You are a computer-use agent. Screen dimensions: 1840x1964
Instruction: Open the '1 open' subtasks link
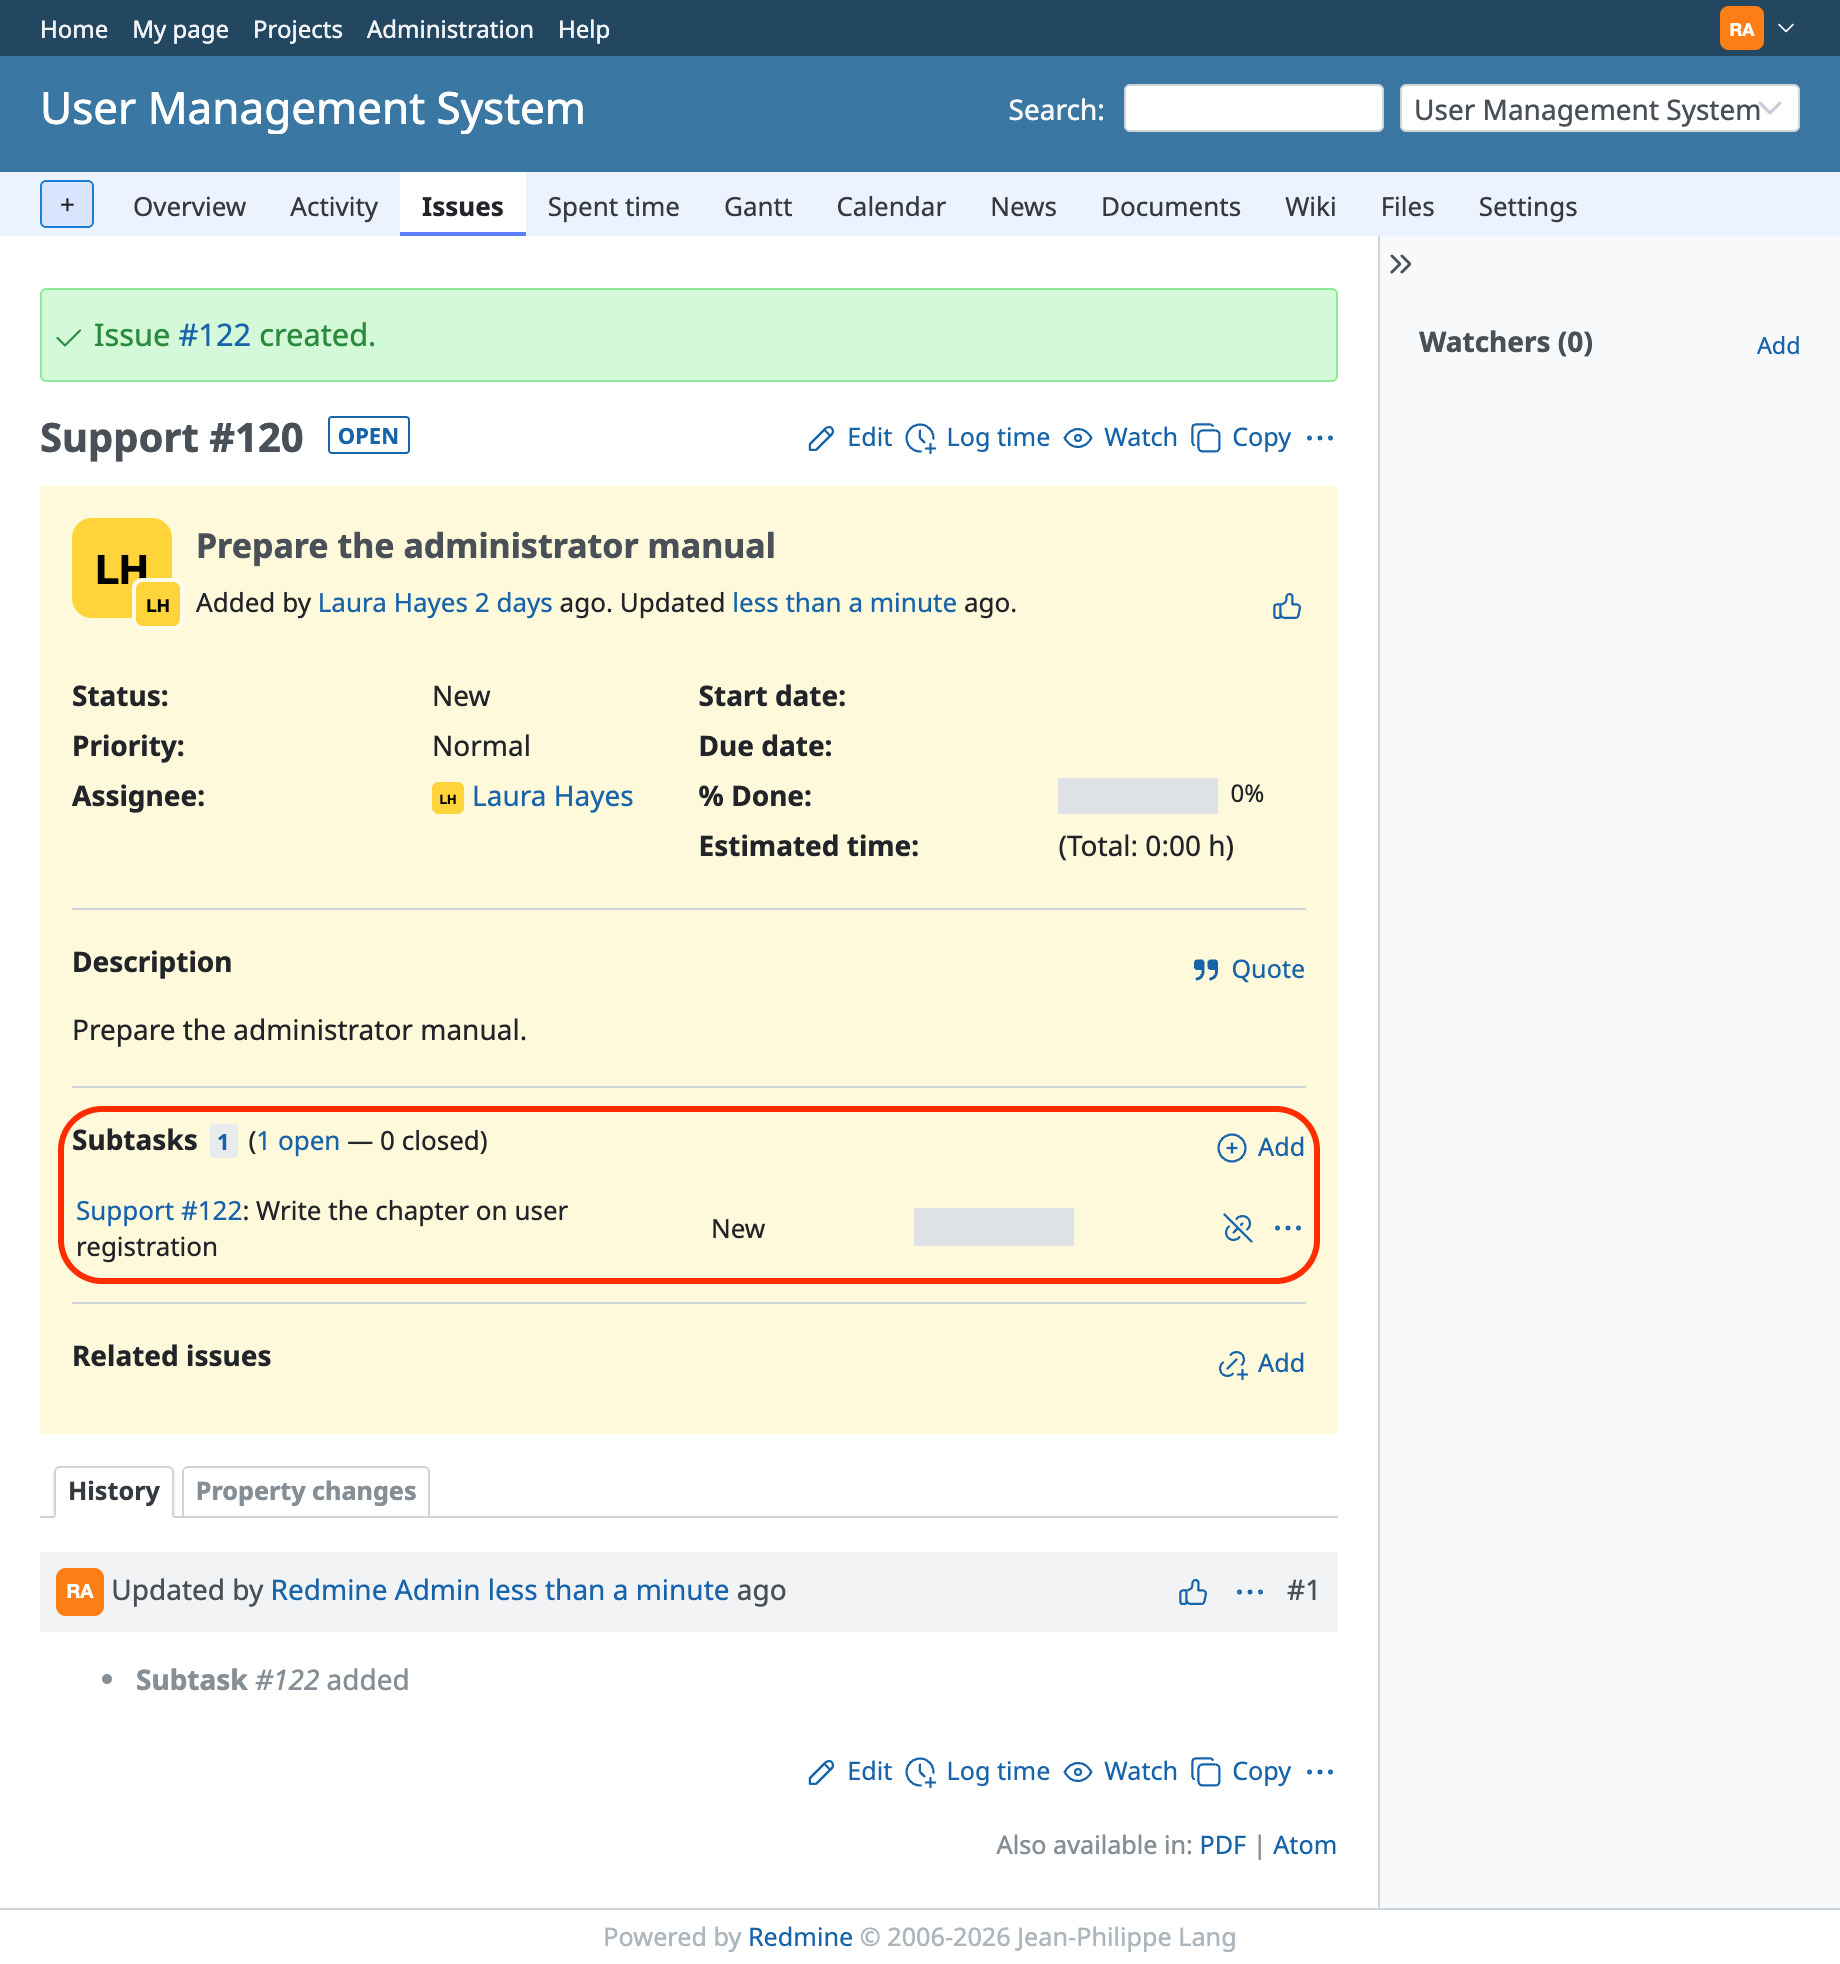tap(298, 1141)
